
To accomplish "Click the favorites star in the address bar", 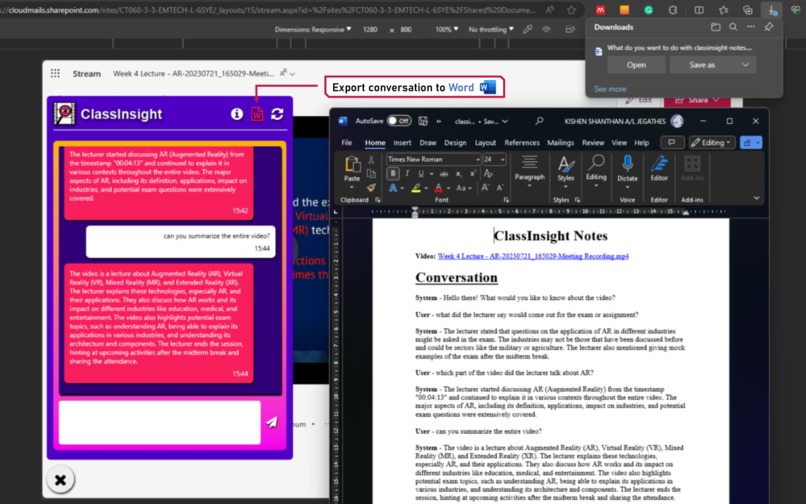I will click(571, 10).
